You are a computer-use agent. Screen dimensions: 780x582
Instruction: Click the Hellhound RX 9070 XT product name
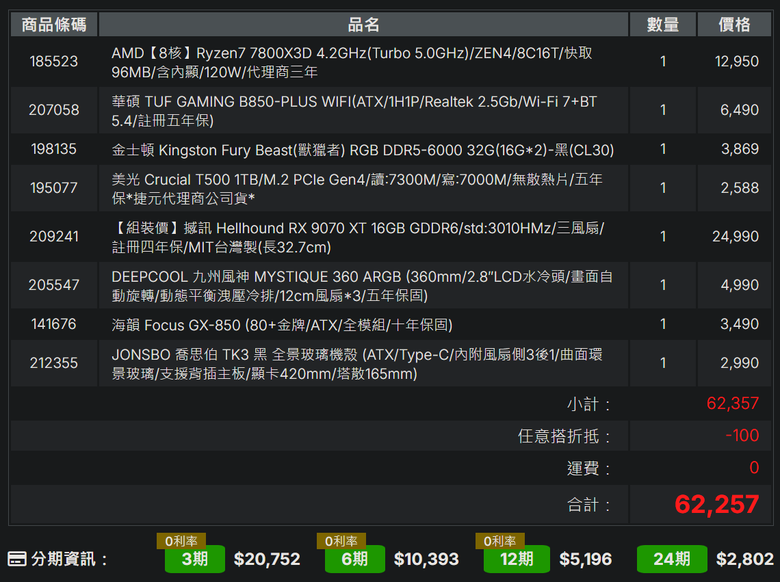point(358,237)
